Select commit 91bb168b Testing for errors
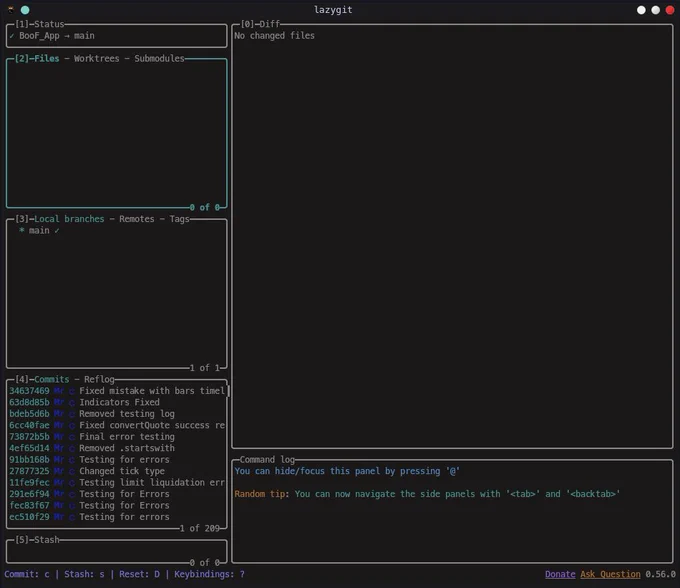 [x=117, y=460]
